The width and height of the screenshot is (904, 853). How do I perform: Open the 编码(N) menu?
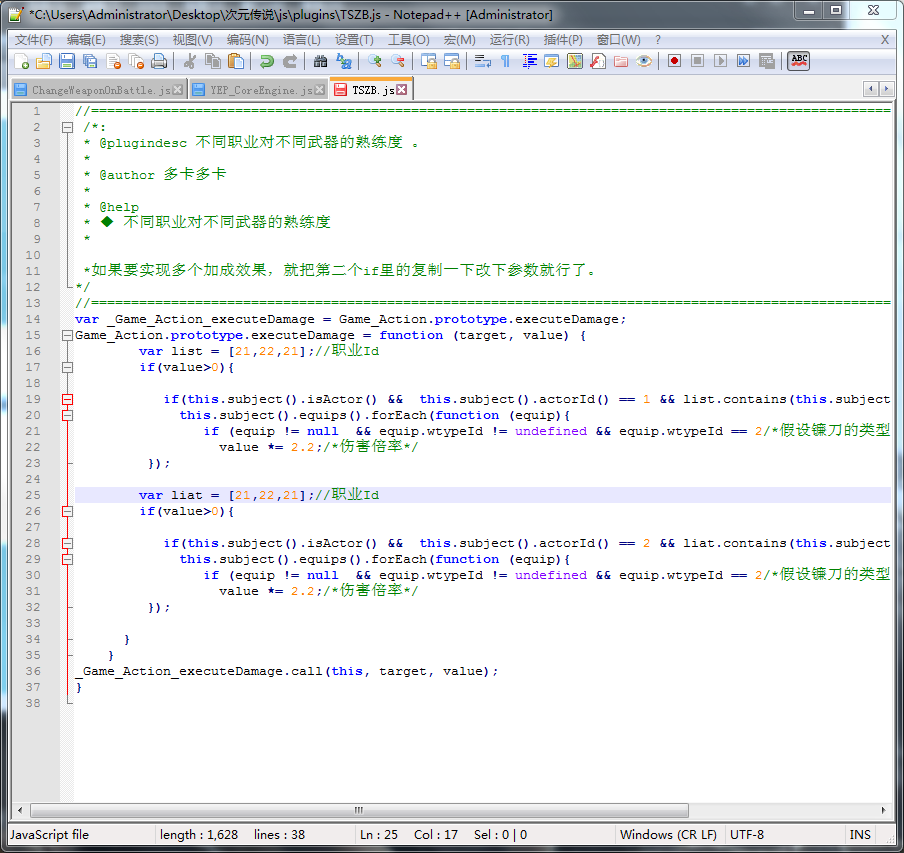(x=247, y=40)
